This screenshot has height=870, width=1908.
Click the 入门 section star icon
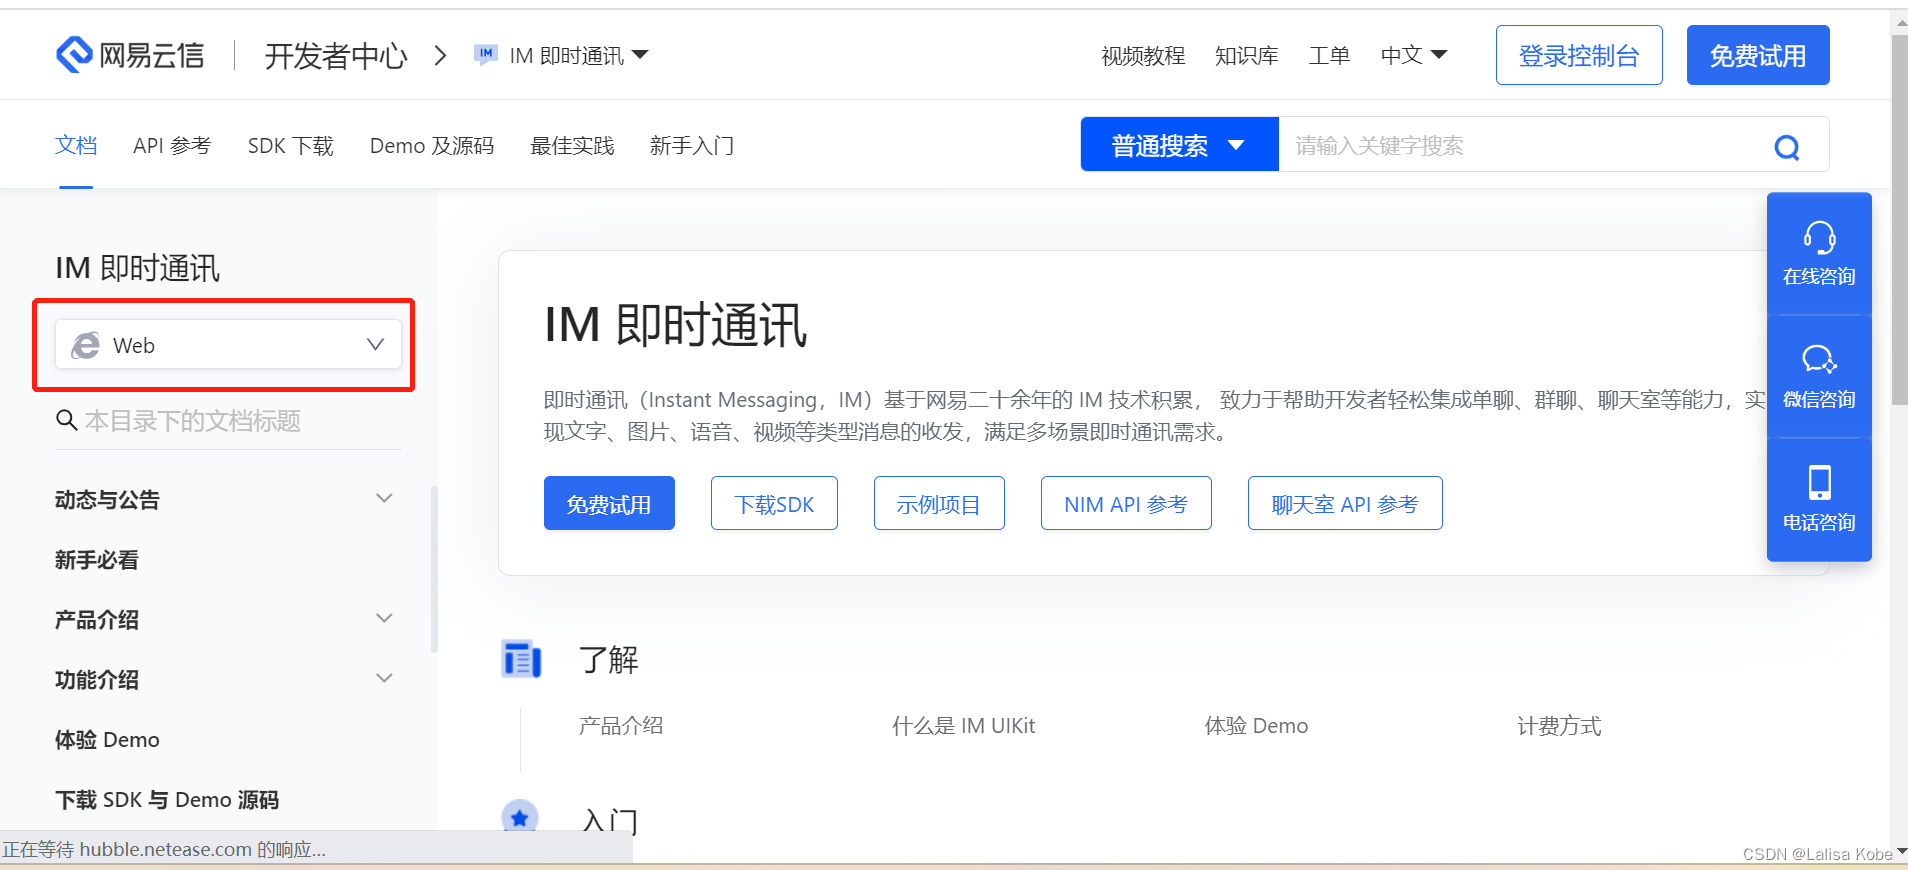coord(519,817)
